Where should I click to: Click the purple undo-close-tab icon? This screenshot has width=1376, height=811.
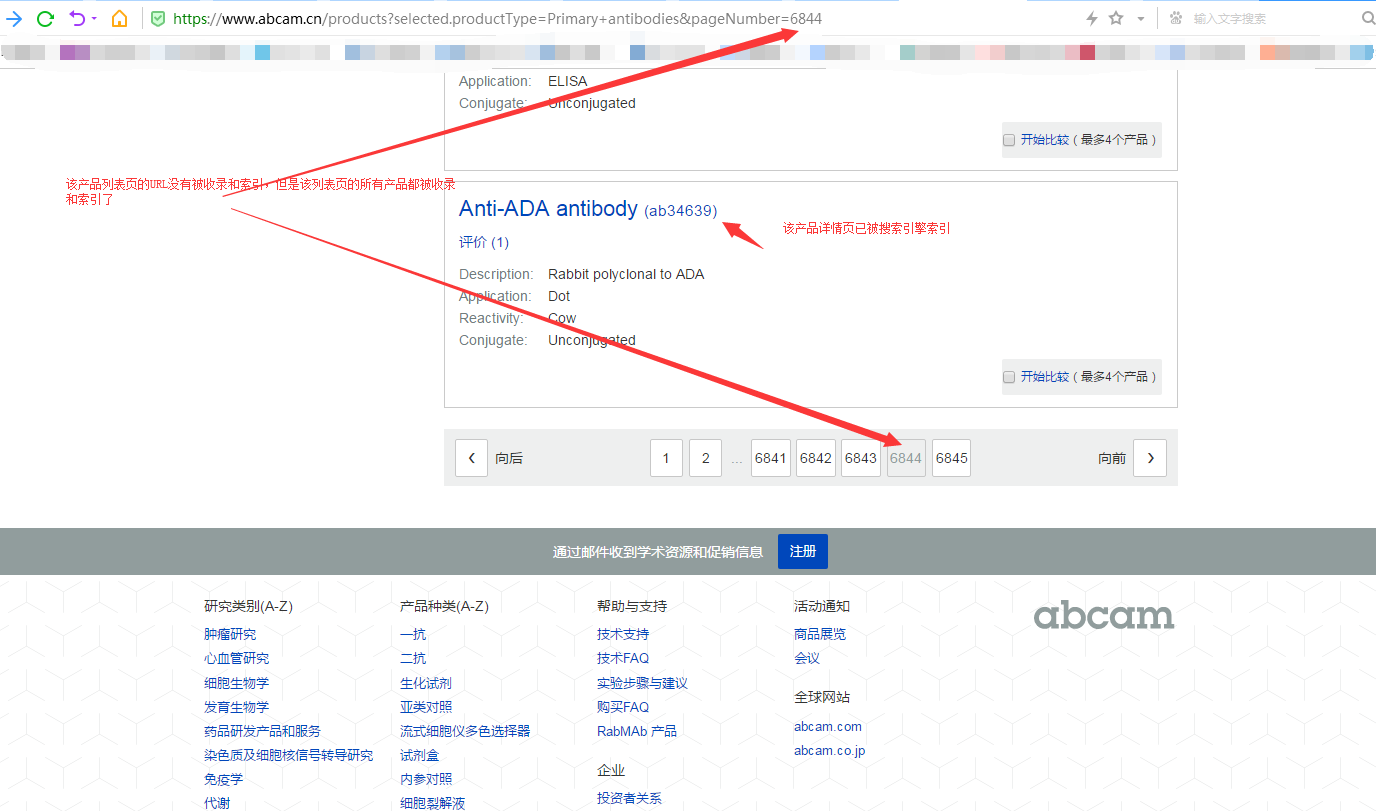click(77, 18)
